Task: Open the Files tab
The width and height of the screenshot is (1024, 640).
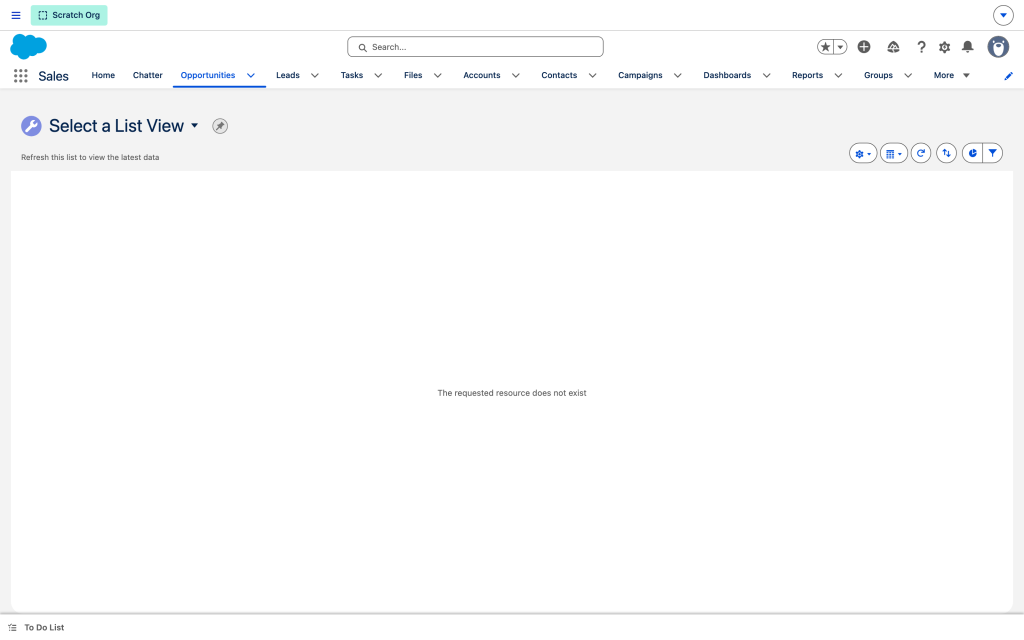Action: click(x=413, y=75)
